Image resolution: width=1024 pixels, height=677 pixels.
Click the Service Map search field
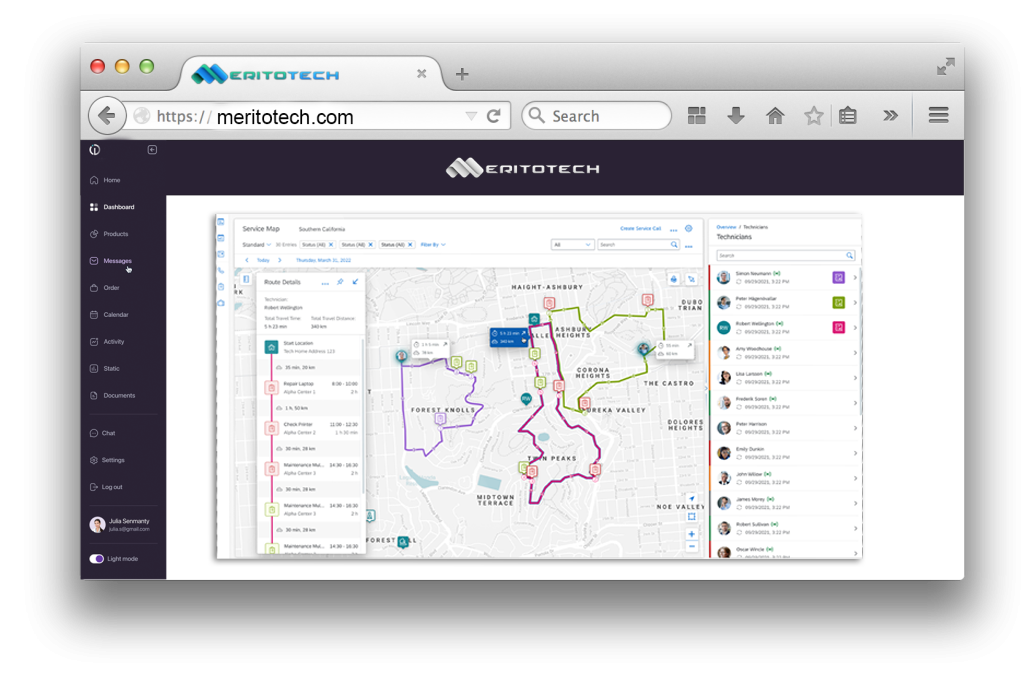[638, 245]
